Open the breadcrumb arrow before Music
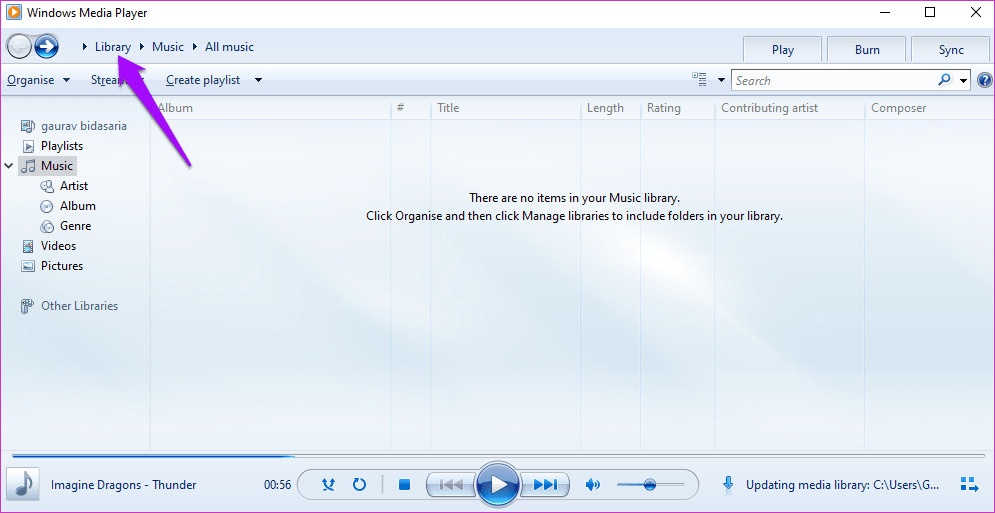Image resolution: width=995 pixels, height=513 pixels. pos(142,47)
